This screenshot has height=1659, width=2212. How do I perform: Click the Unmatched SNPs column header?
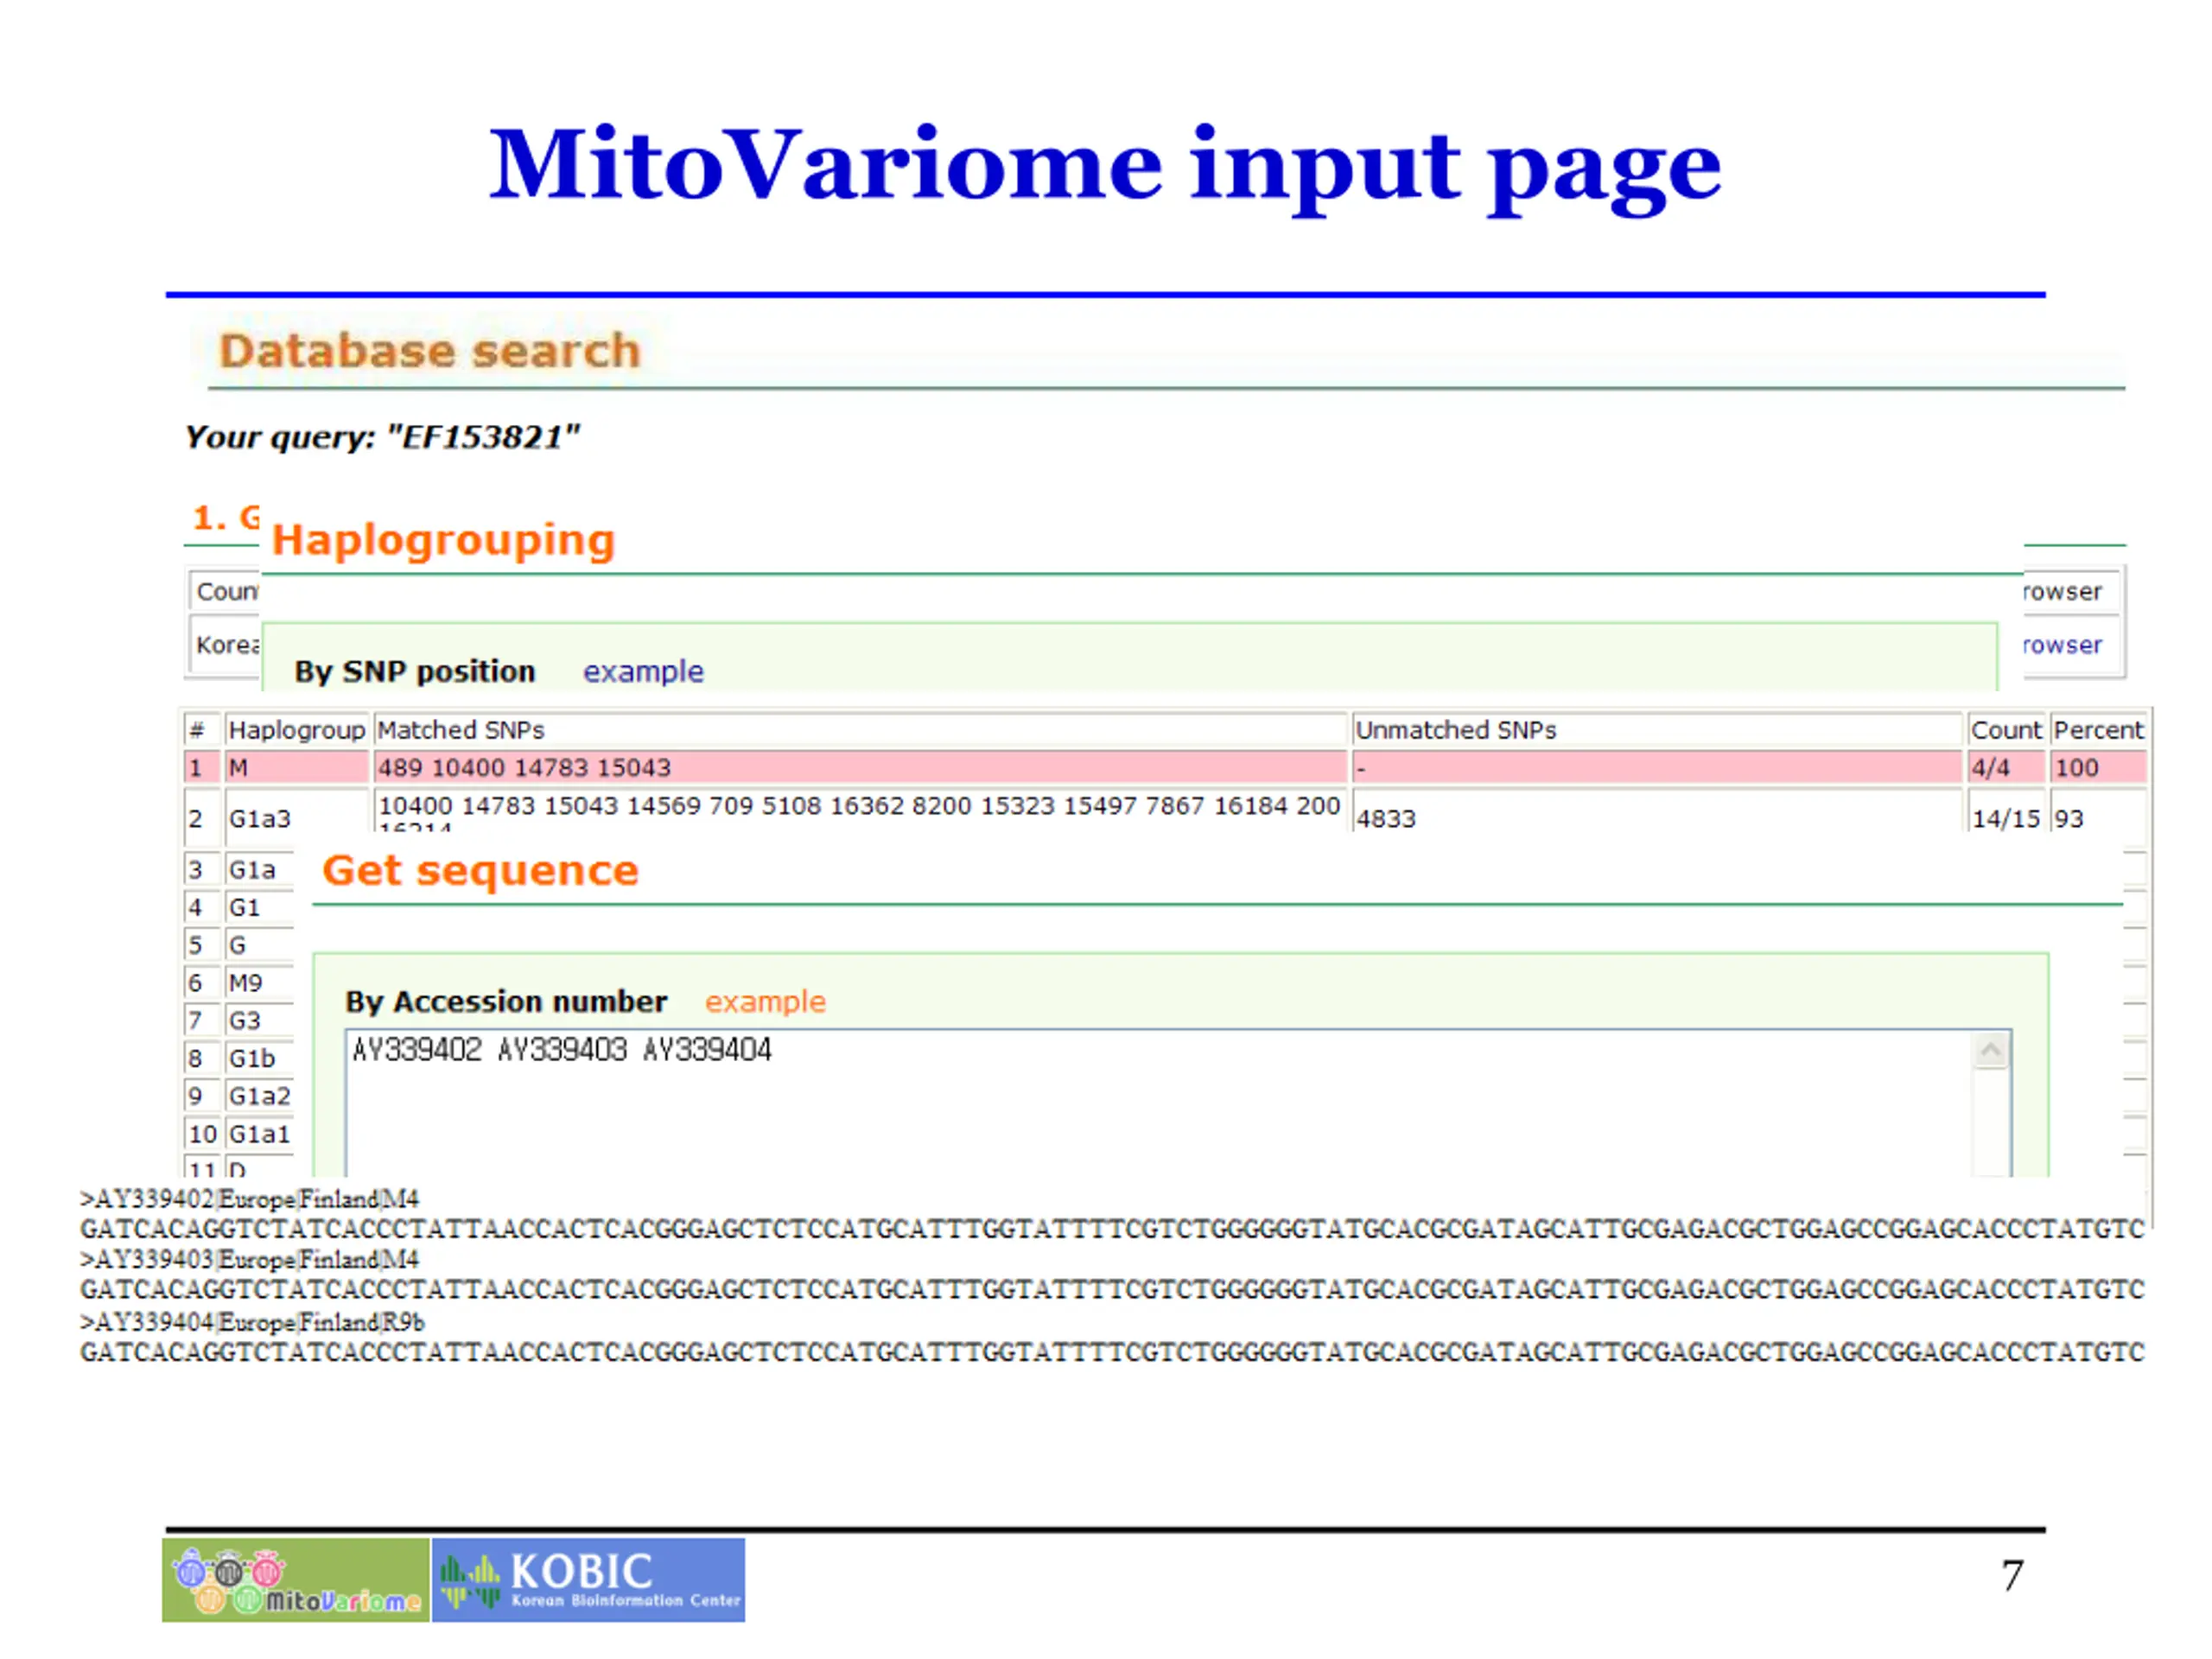point(1455,730)
